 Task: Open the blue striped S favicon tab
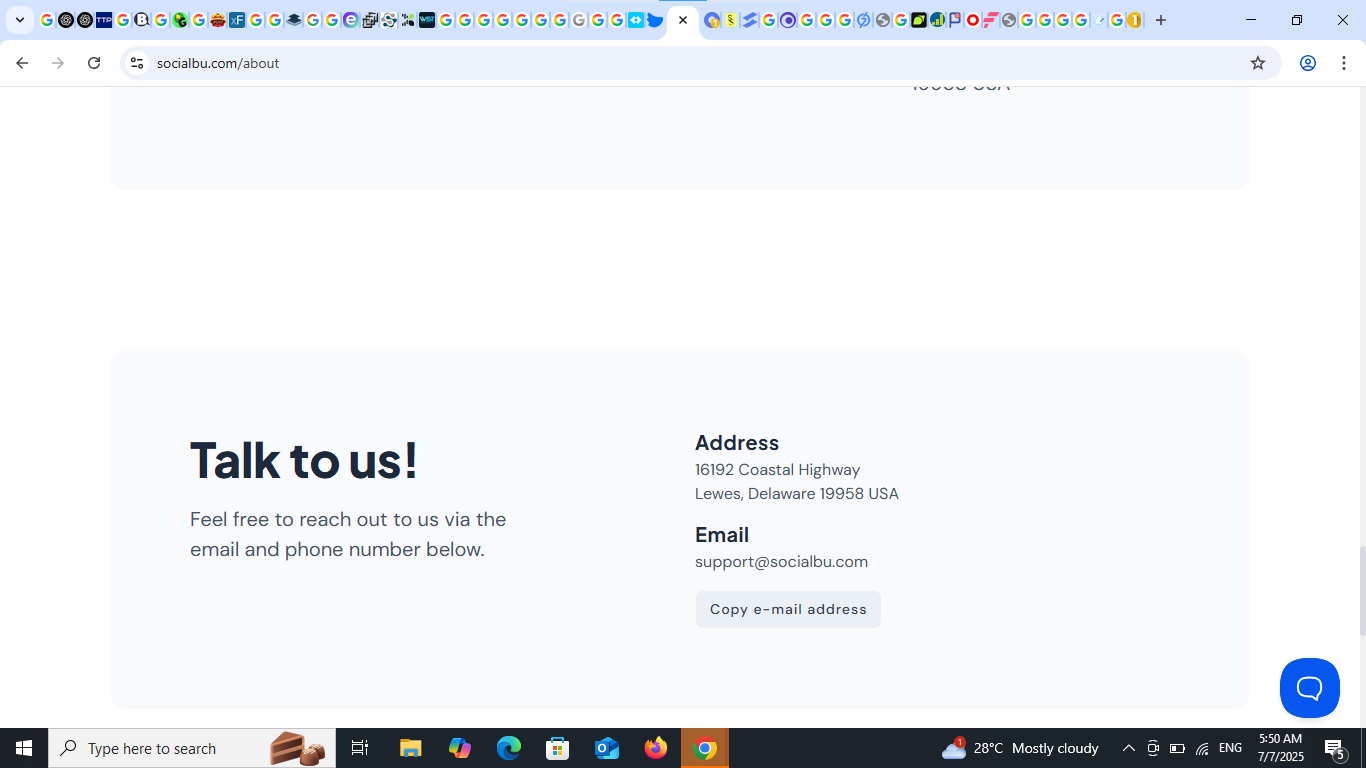click(750, 20)
